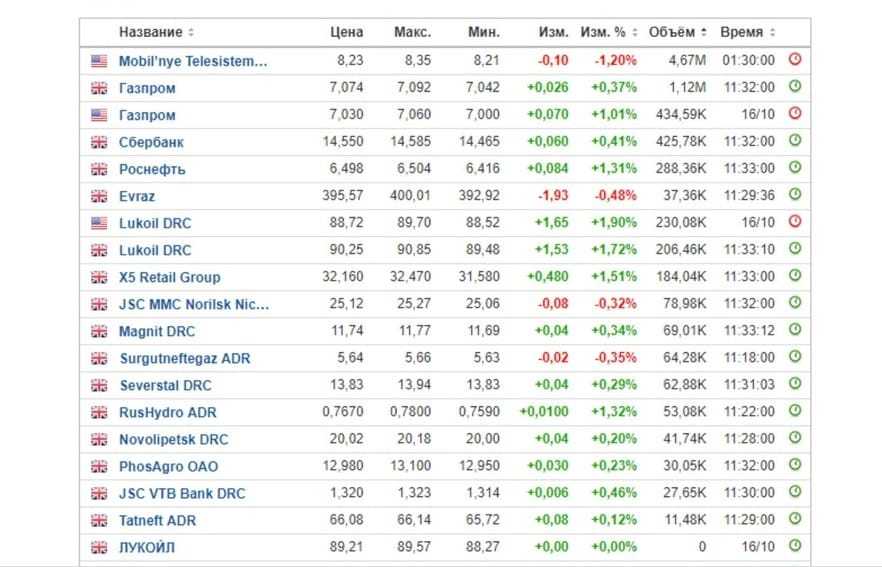Sort the list by Объём column

click(x=677, y=33)
